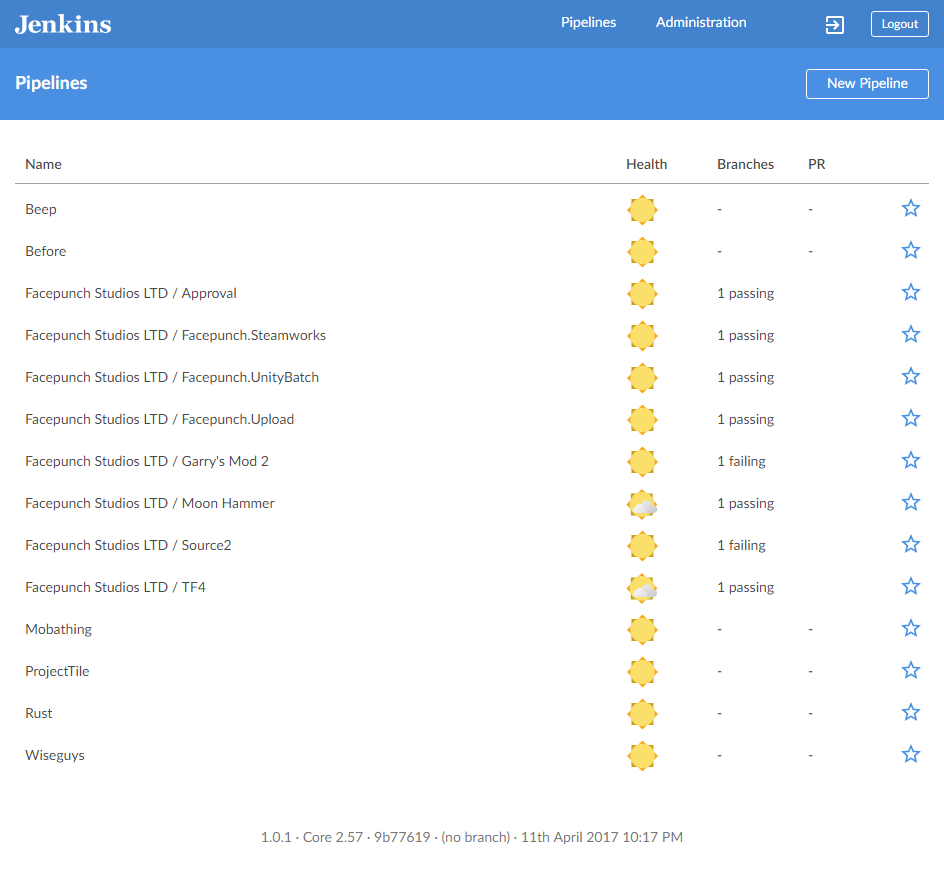The image size is (944, 870).
Task: Open the Source2 pipeline
Action: coord(128,545)
